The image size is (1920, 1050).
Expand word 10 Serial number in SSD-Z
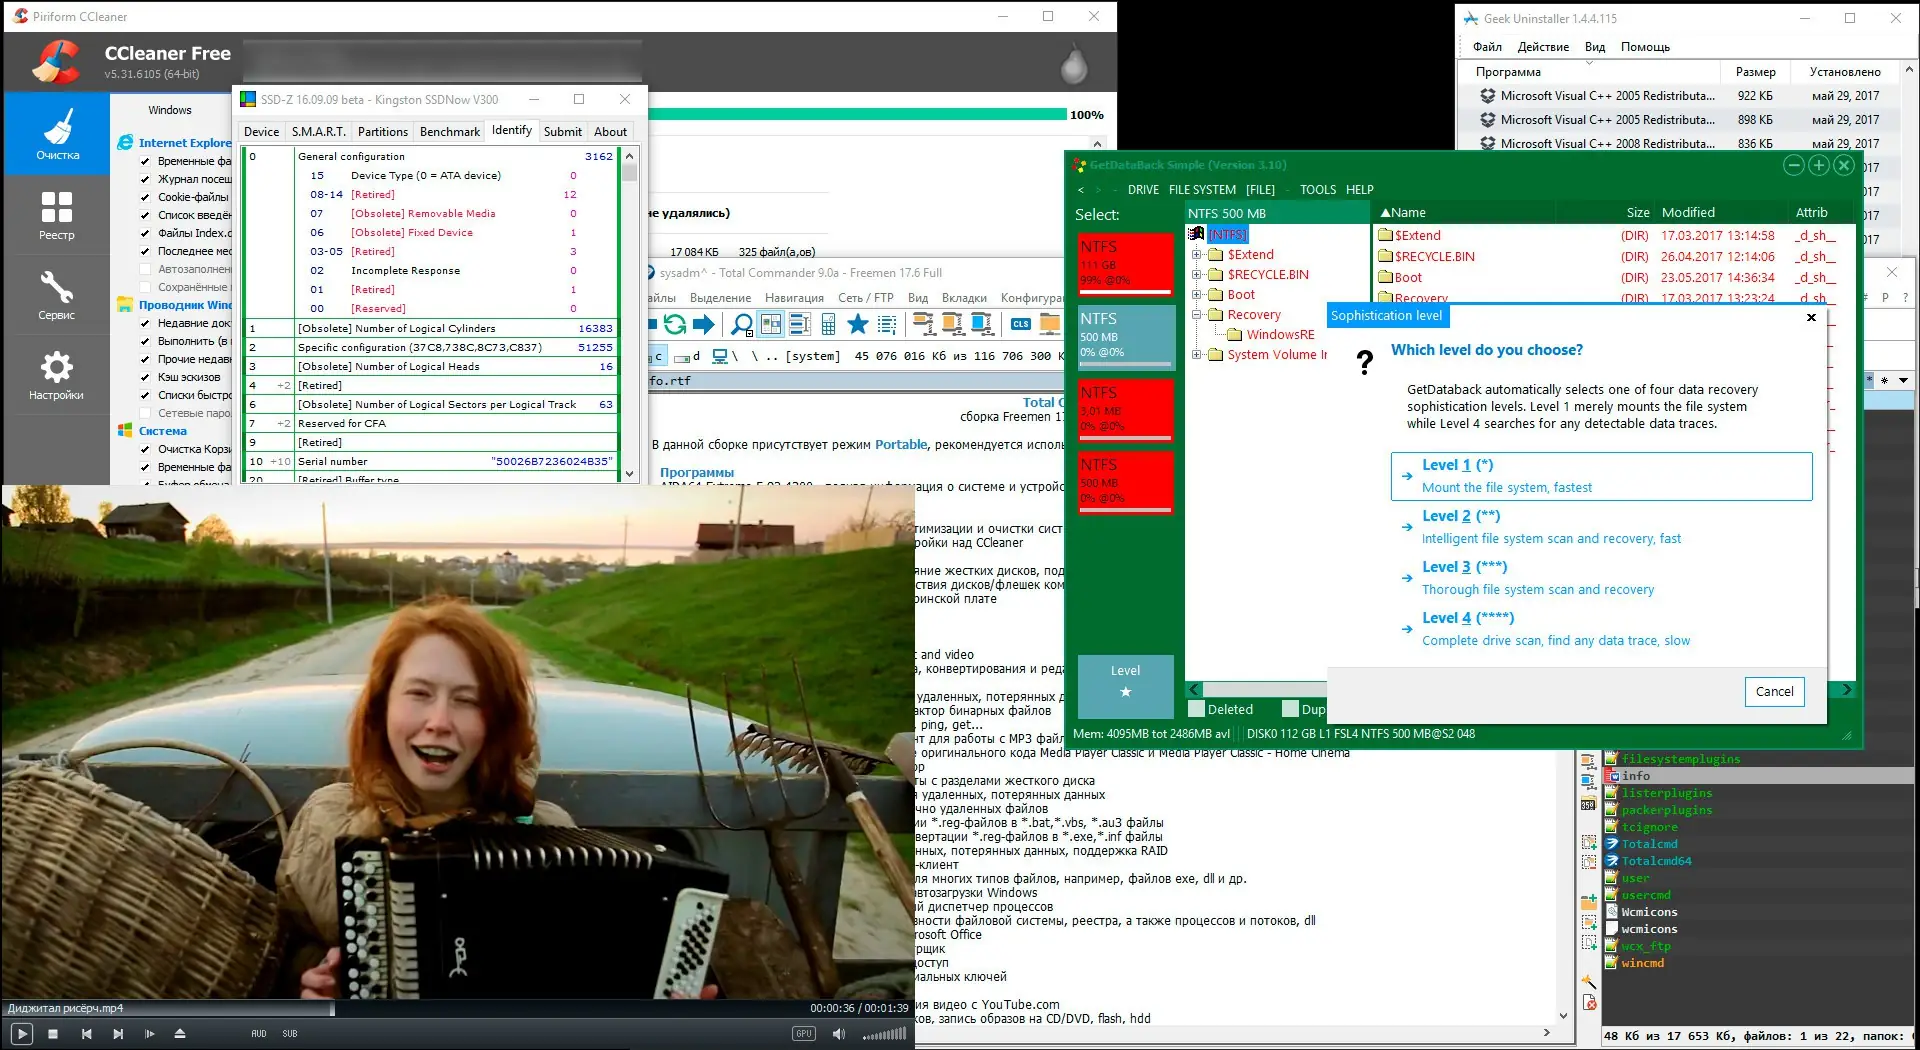coord(281,462)
